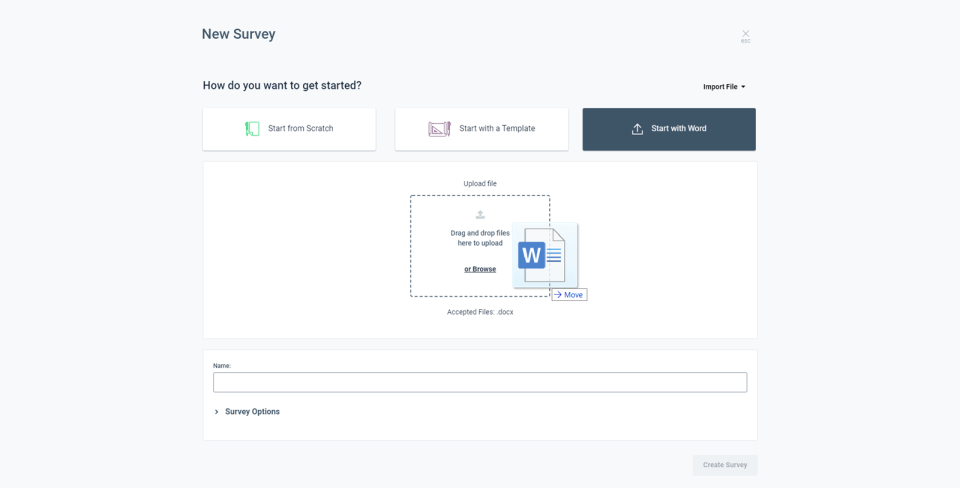Click the Accepted Files .docx text
The height and width of the screenshot is (488, 960).
pos(480,312)
